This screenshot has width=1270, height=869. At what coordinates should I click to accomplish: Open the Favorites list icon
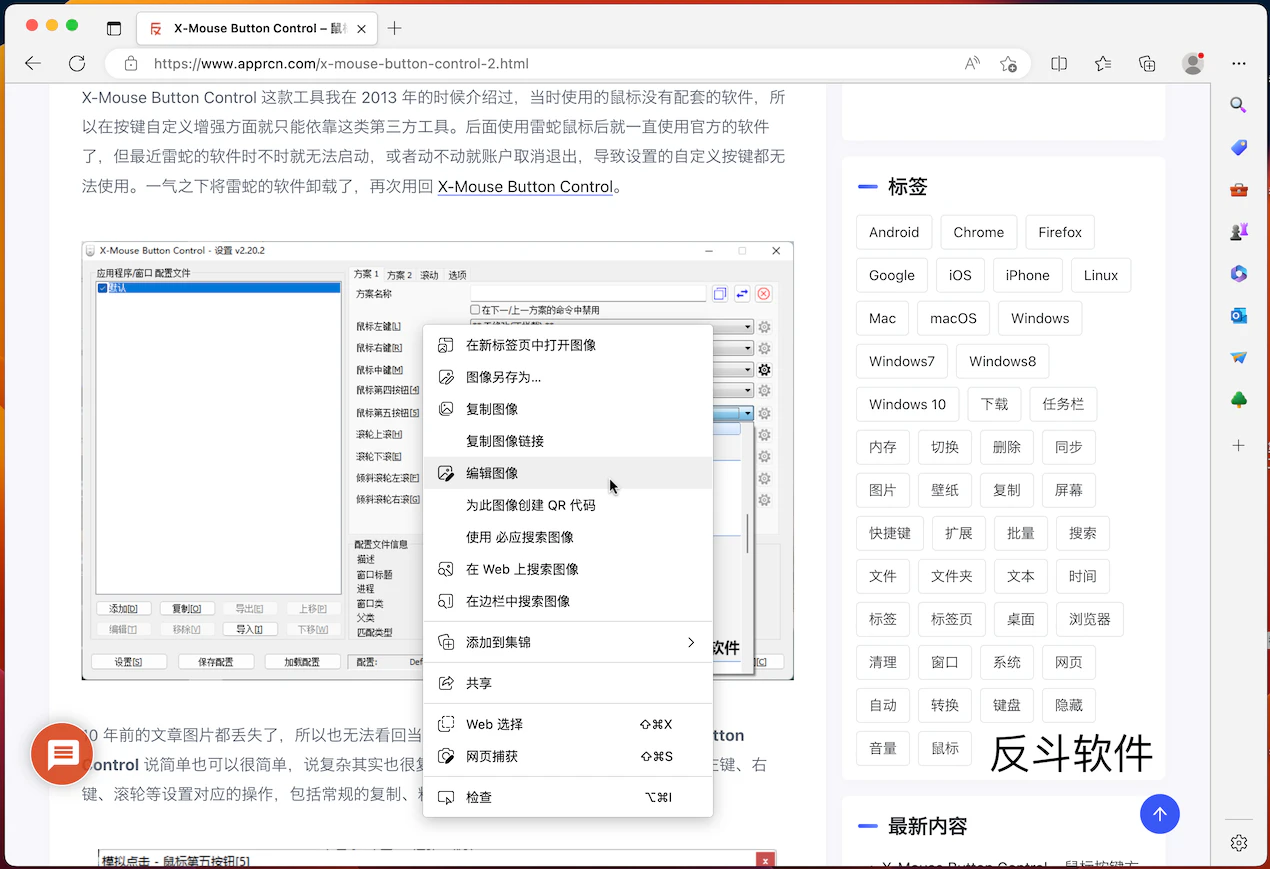[1103, 63]
